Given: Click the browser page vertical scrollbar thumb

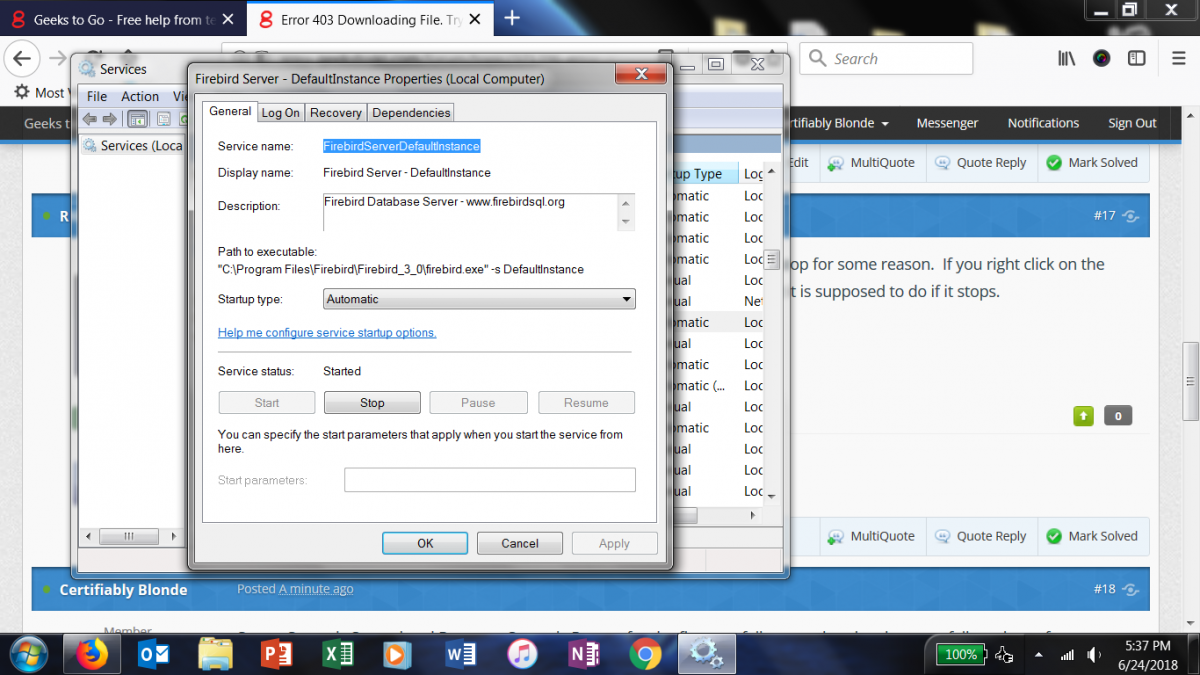Looking at the screenshot, I should click(x=1190, y=381).
